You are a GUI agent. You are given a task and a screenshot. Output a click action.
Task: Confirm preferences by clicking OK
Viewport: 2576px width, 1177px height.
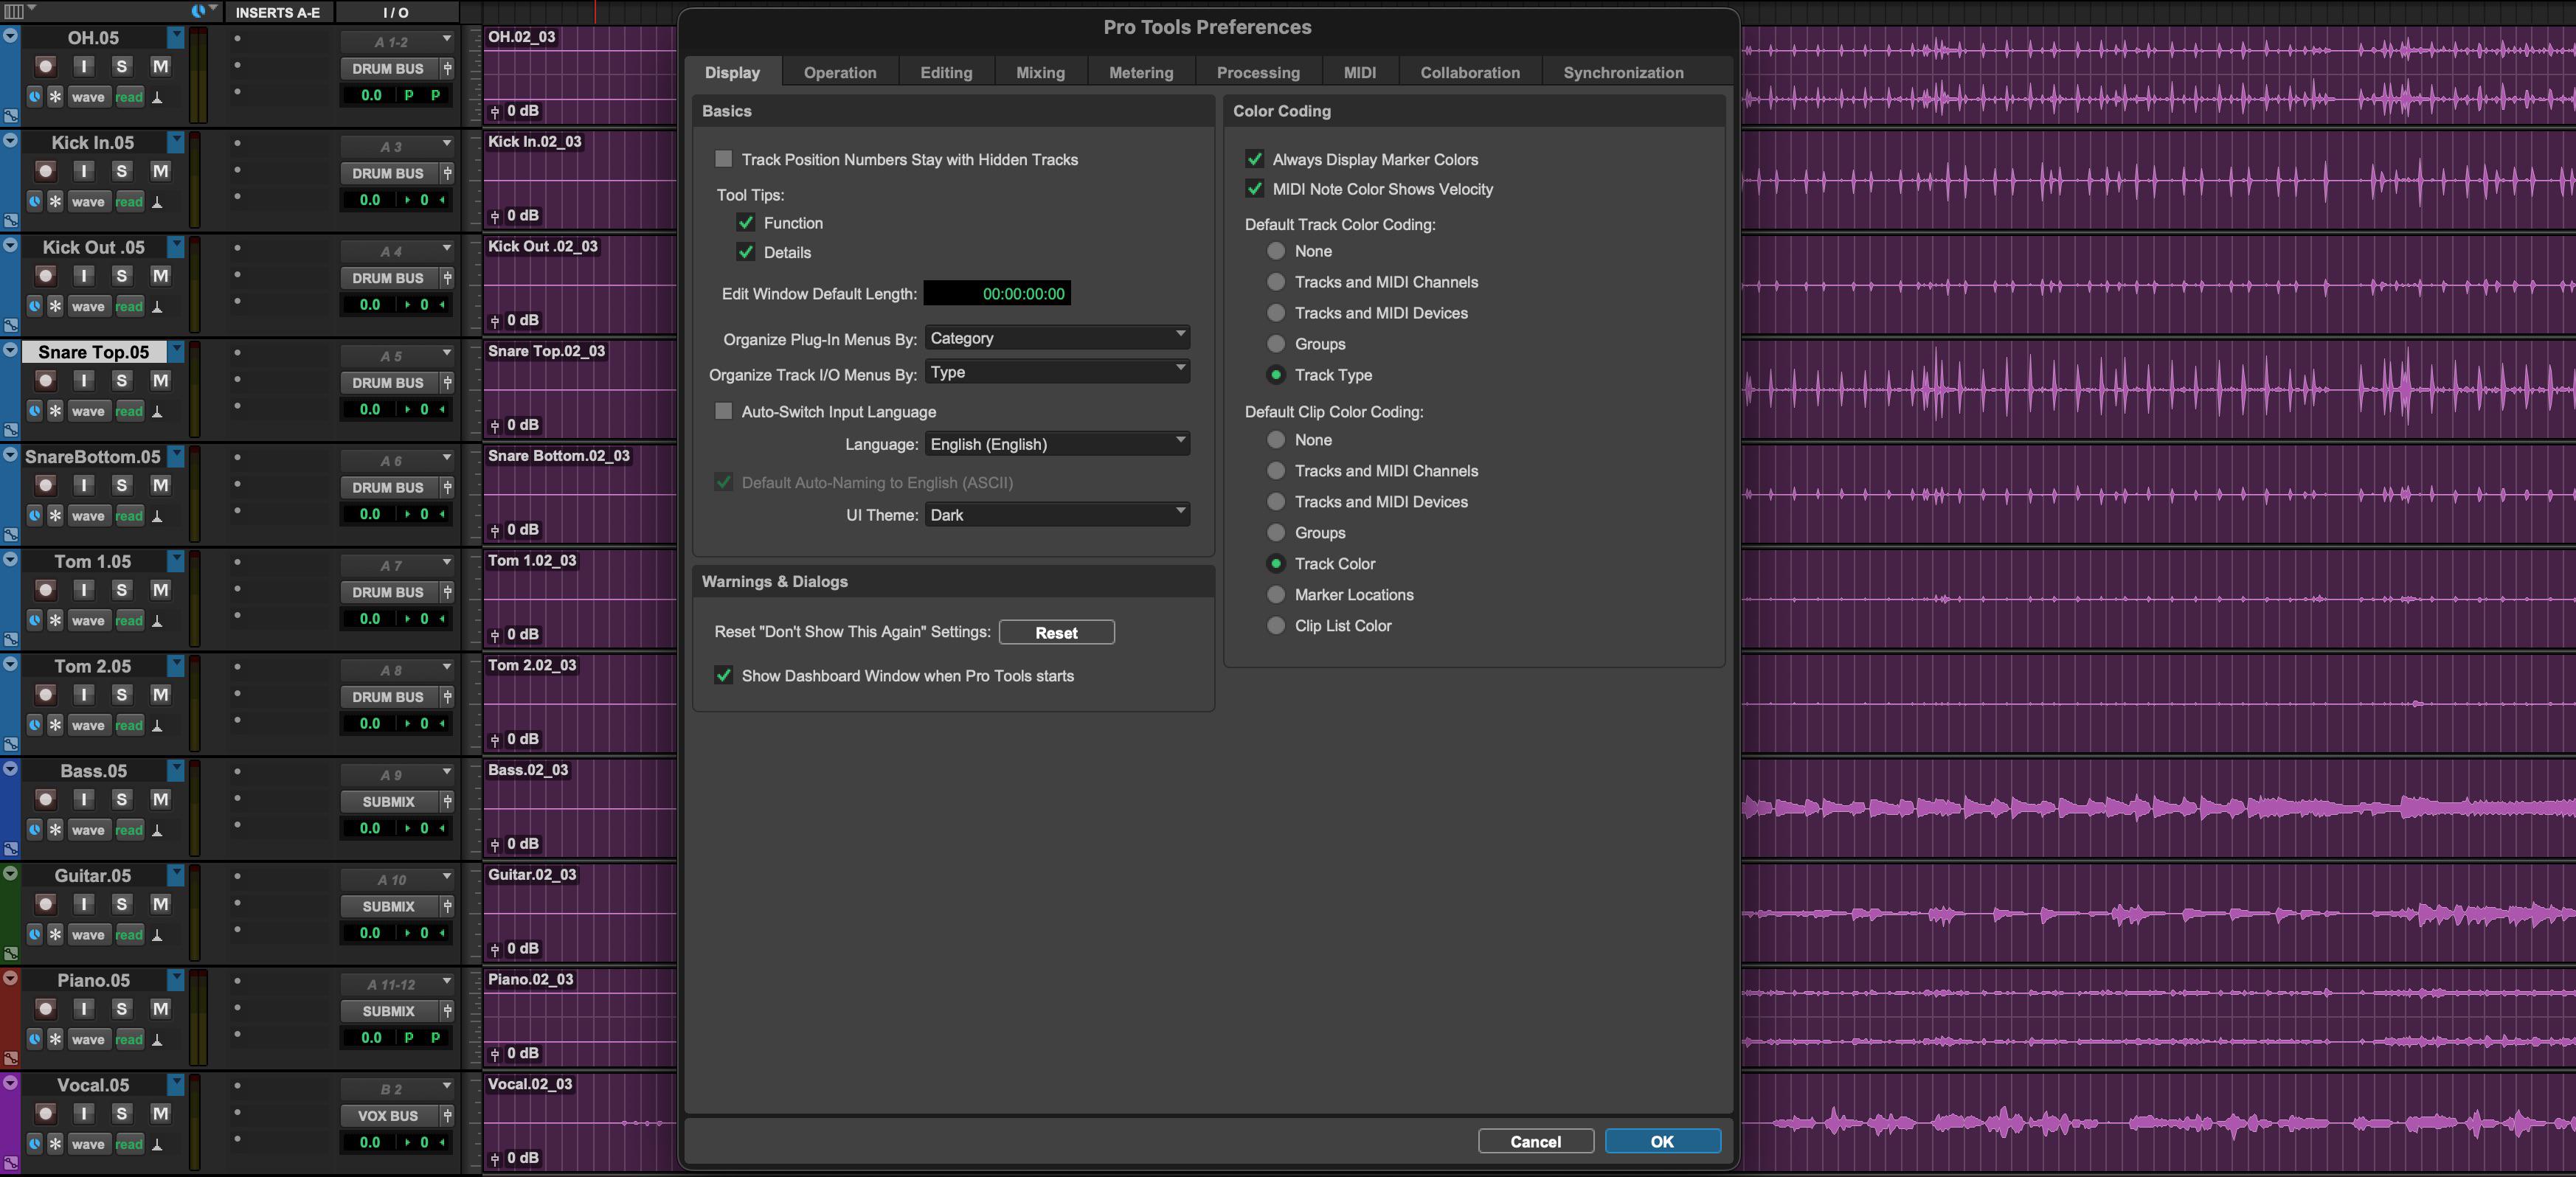coord(1662,1141)
